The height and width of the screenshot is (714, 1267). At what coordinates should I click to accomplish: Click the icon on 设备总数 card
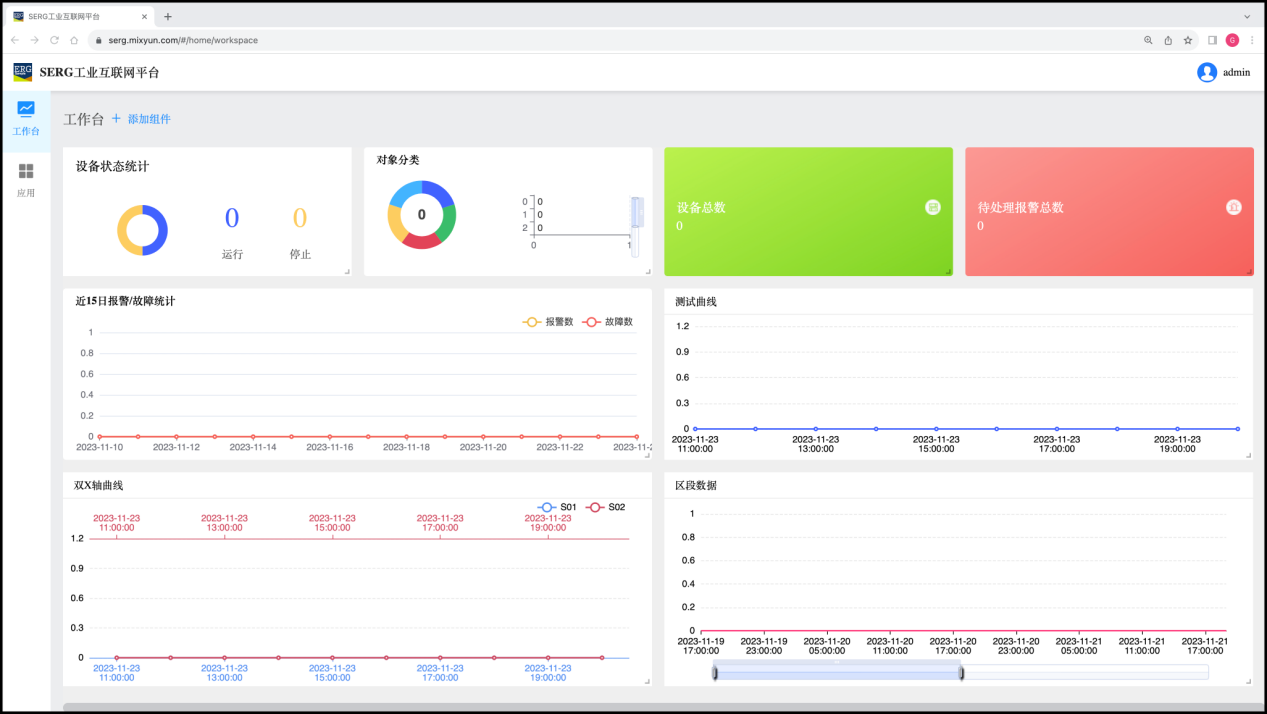[933, 207]
